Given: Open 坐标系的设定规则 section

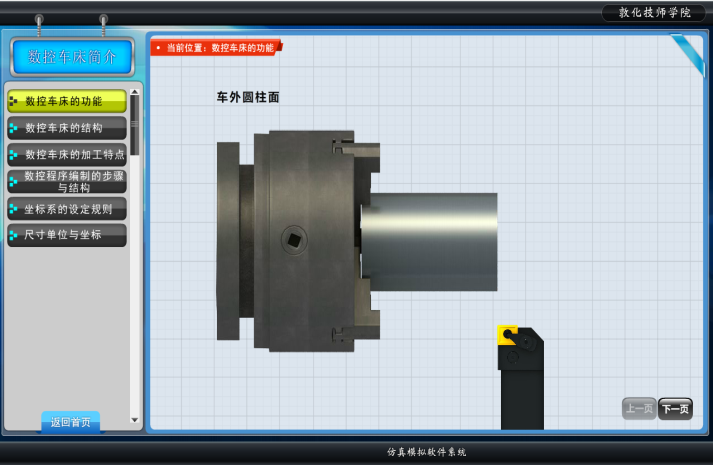Looking at the screenshot, I should [67, 209].
